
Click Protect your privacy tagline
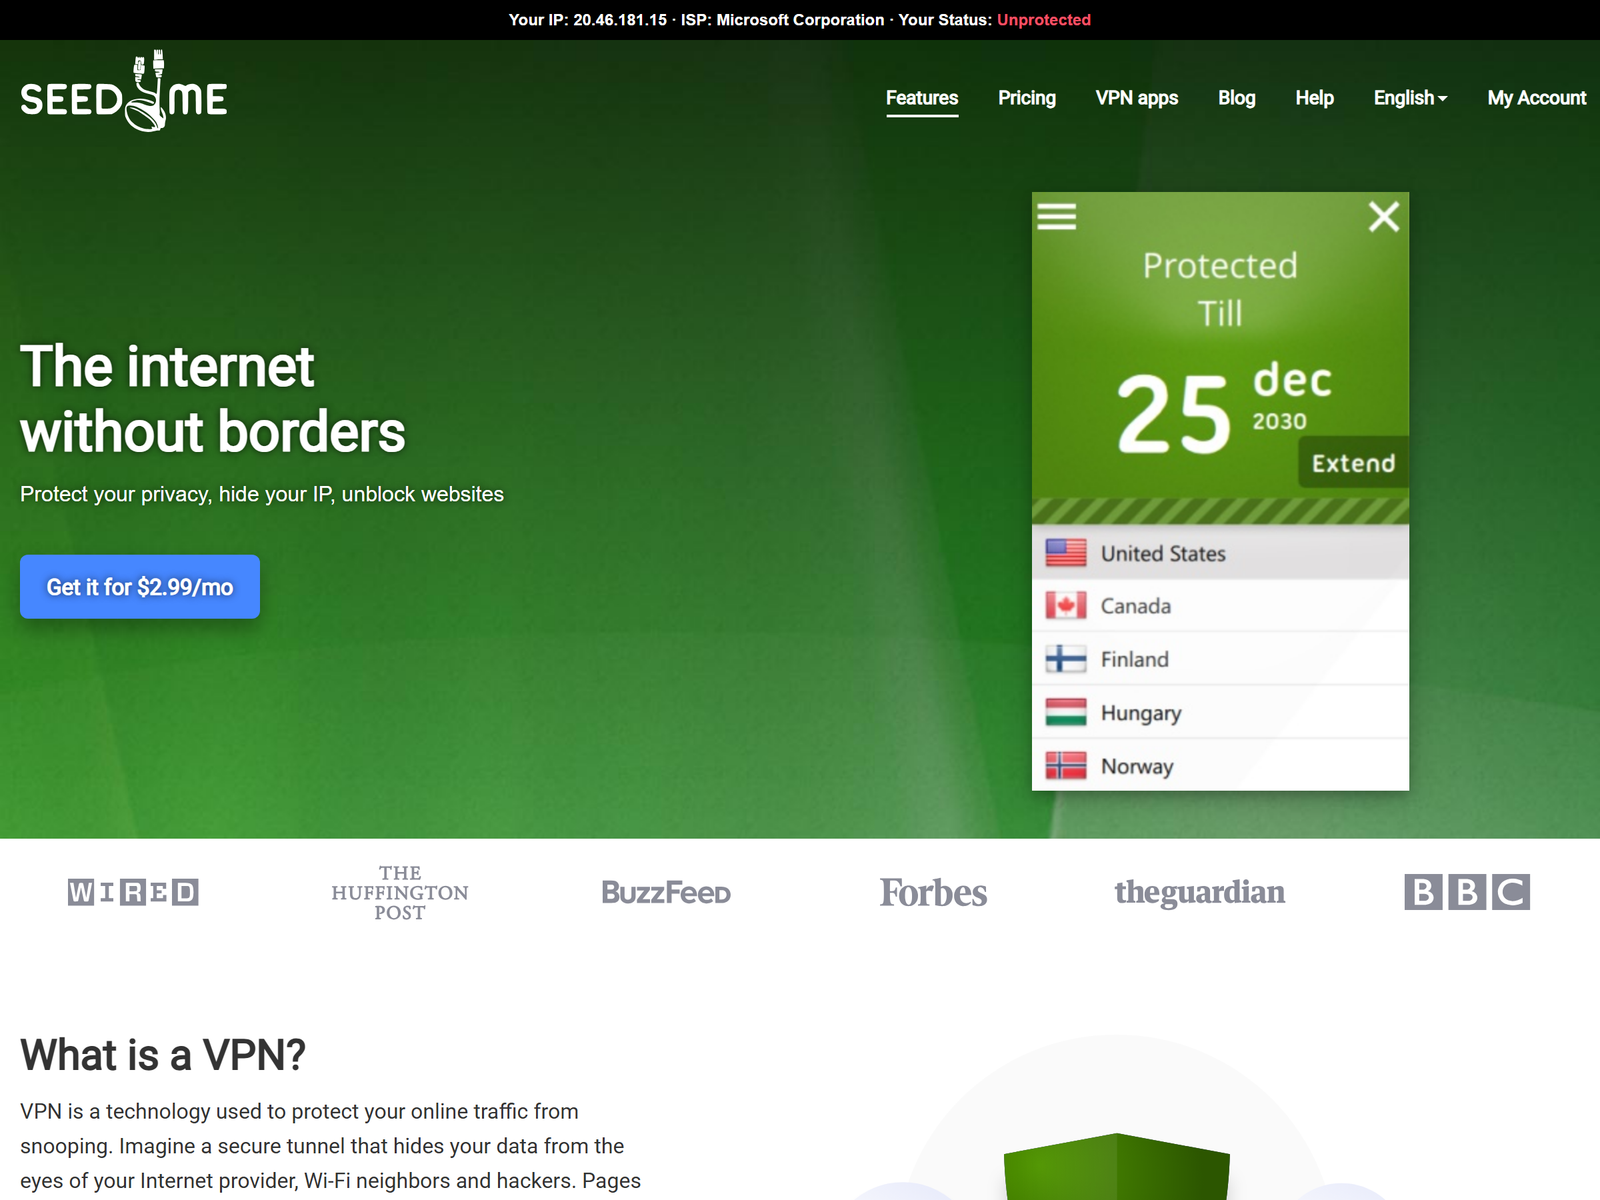coord(262,494)
